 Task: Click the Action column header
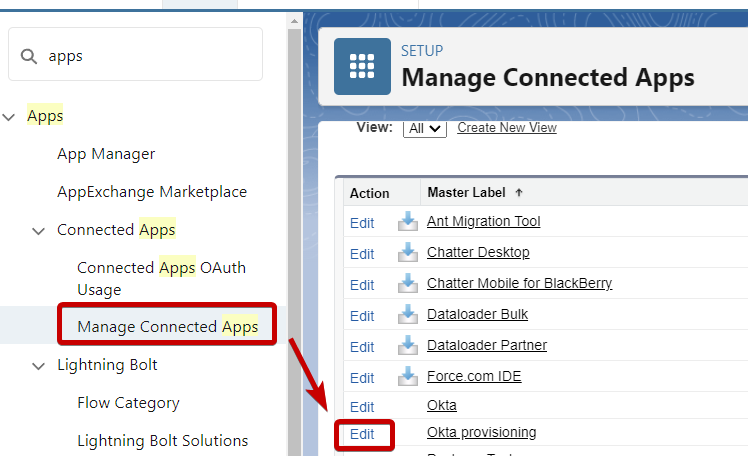(369, 193)
